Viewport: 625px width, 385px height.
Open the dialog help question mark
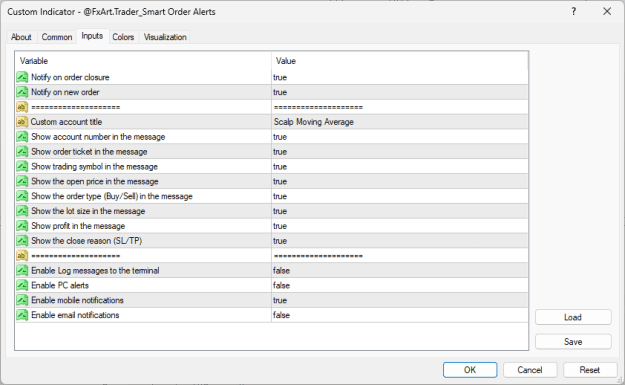coord(574,12)
